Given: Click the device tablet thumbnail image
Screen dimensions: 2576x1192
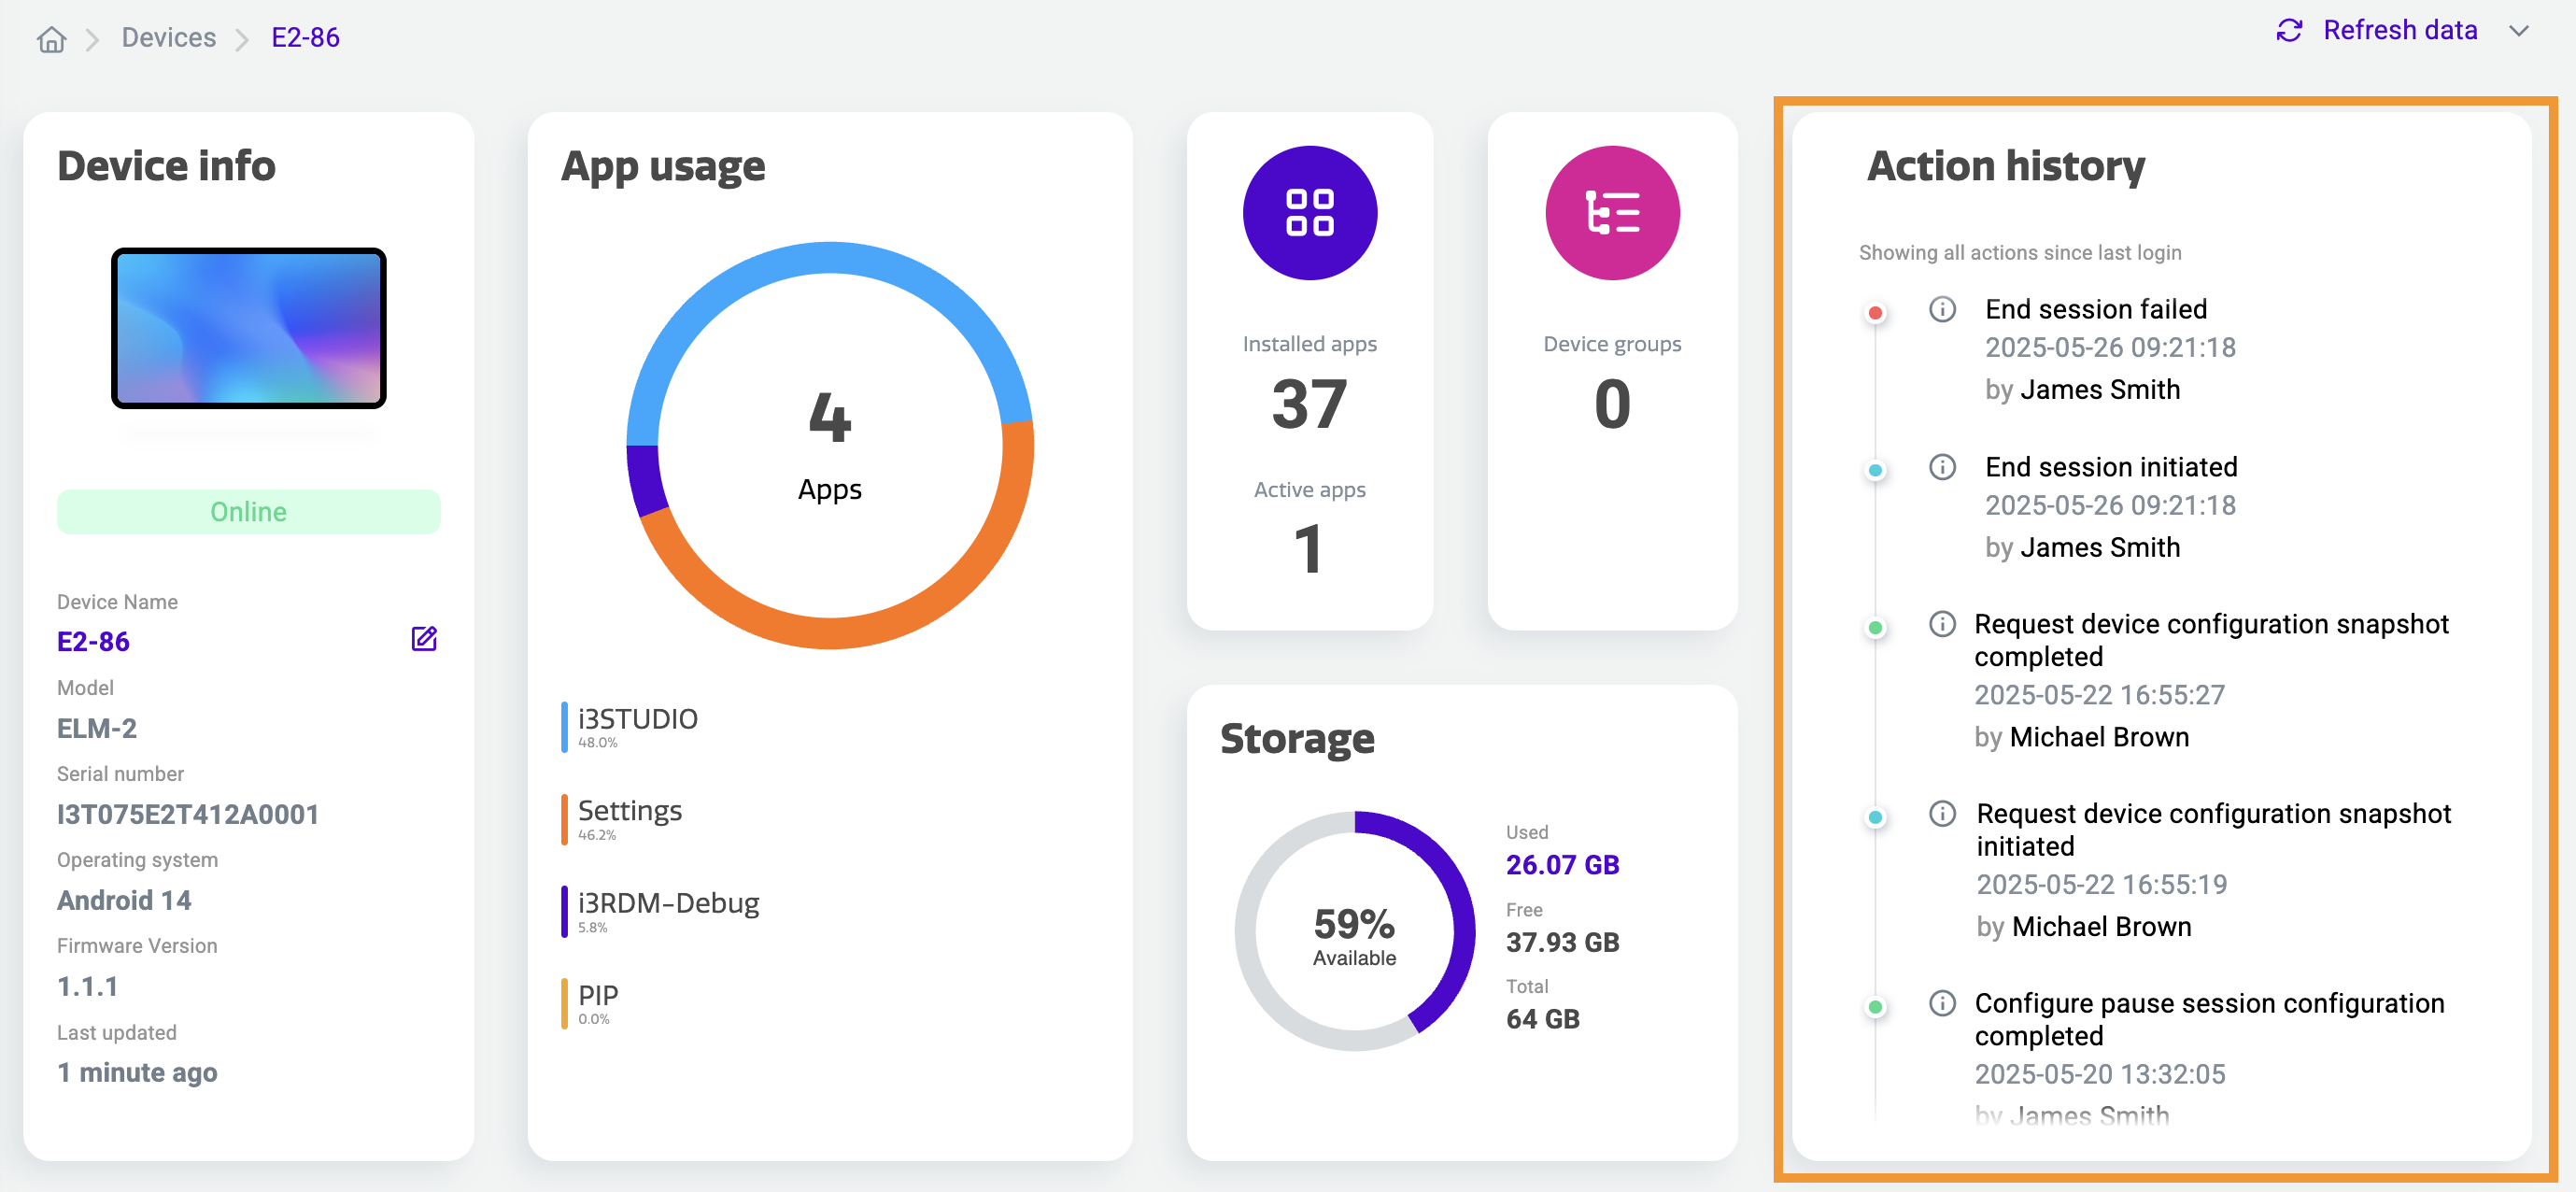Looking at the screenshot, I should pyautogui.click(x=248, y=328).
